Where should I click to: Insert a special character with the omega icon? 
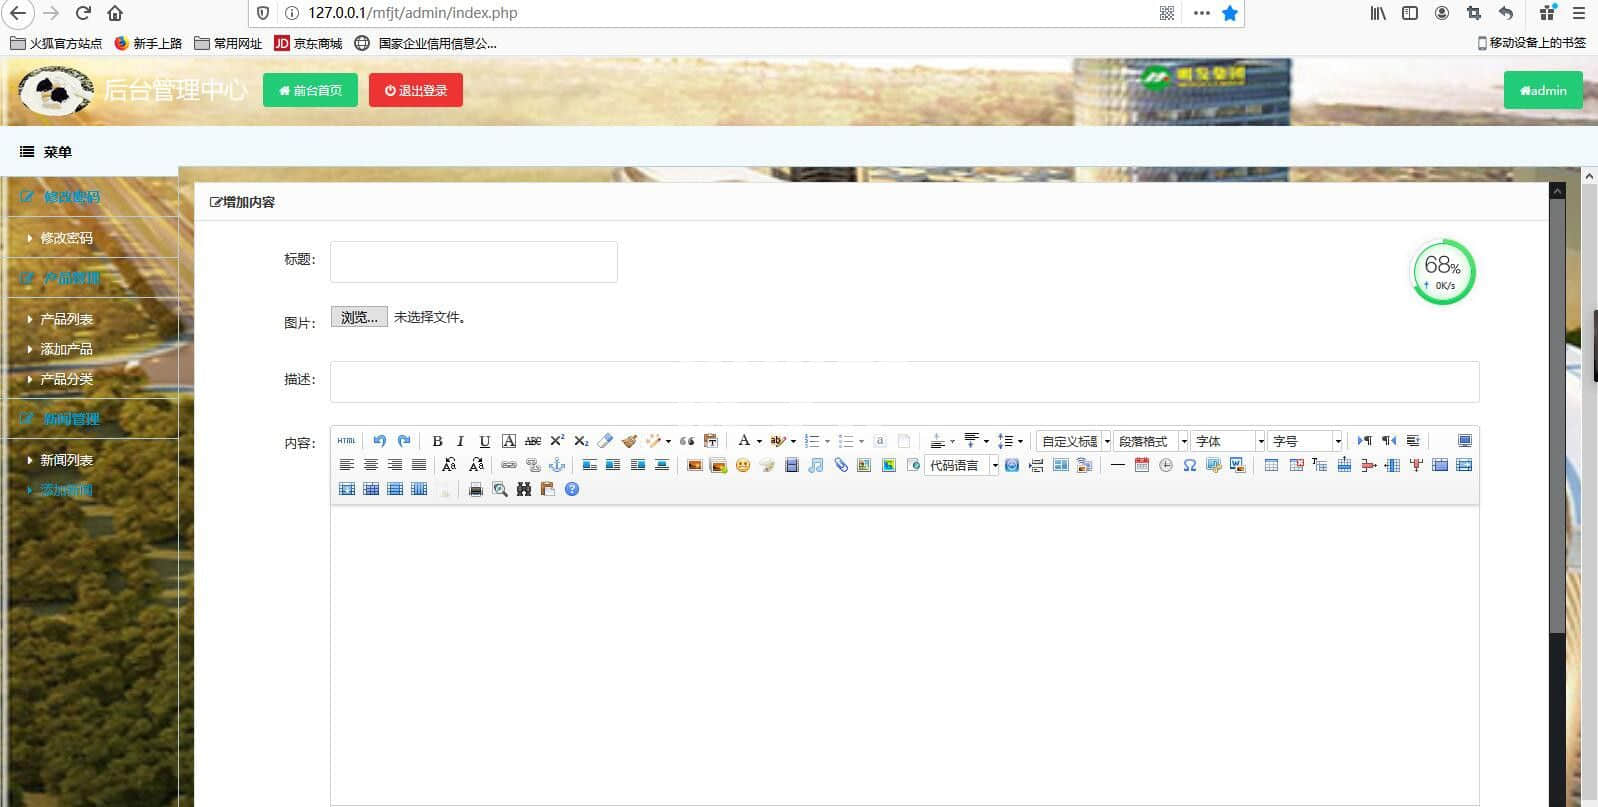(1189, 465)
